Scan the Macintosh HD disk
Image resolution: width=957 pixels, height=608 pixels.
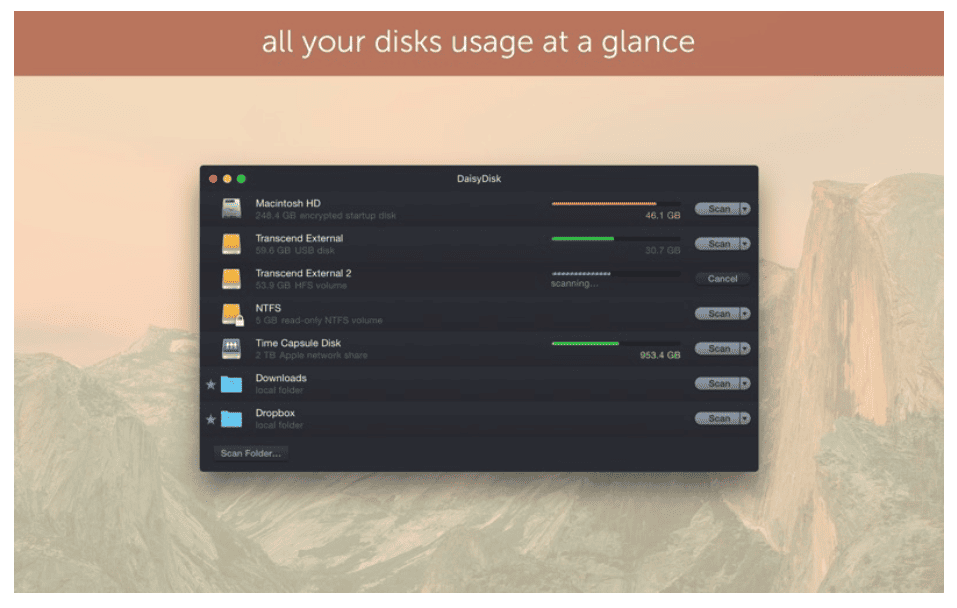(x=718, y=209)
